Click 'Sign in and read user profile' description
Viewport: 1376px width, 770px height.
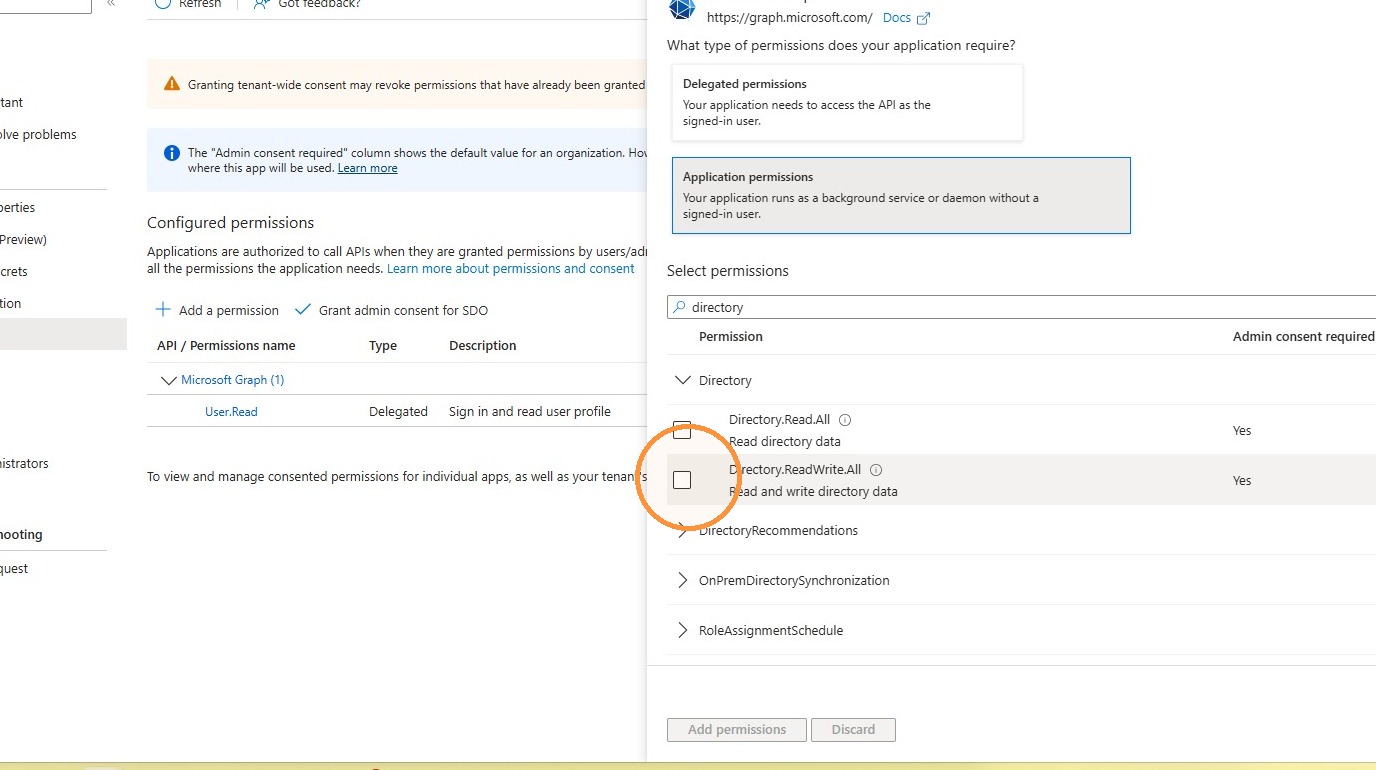click(x=530, y=411)
